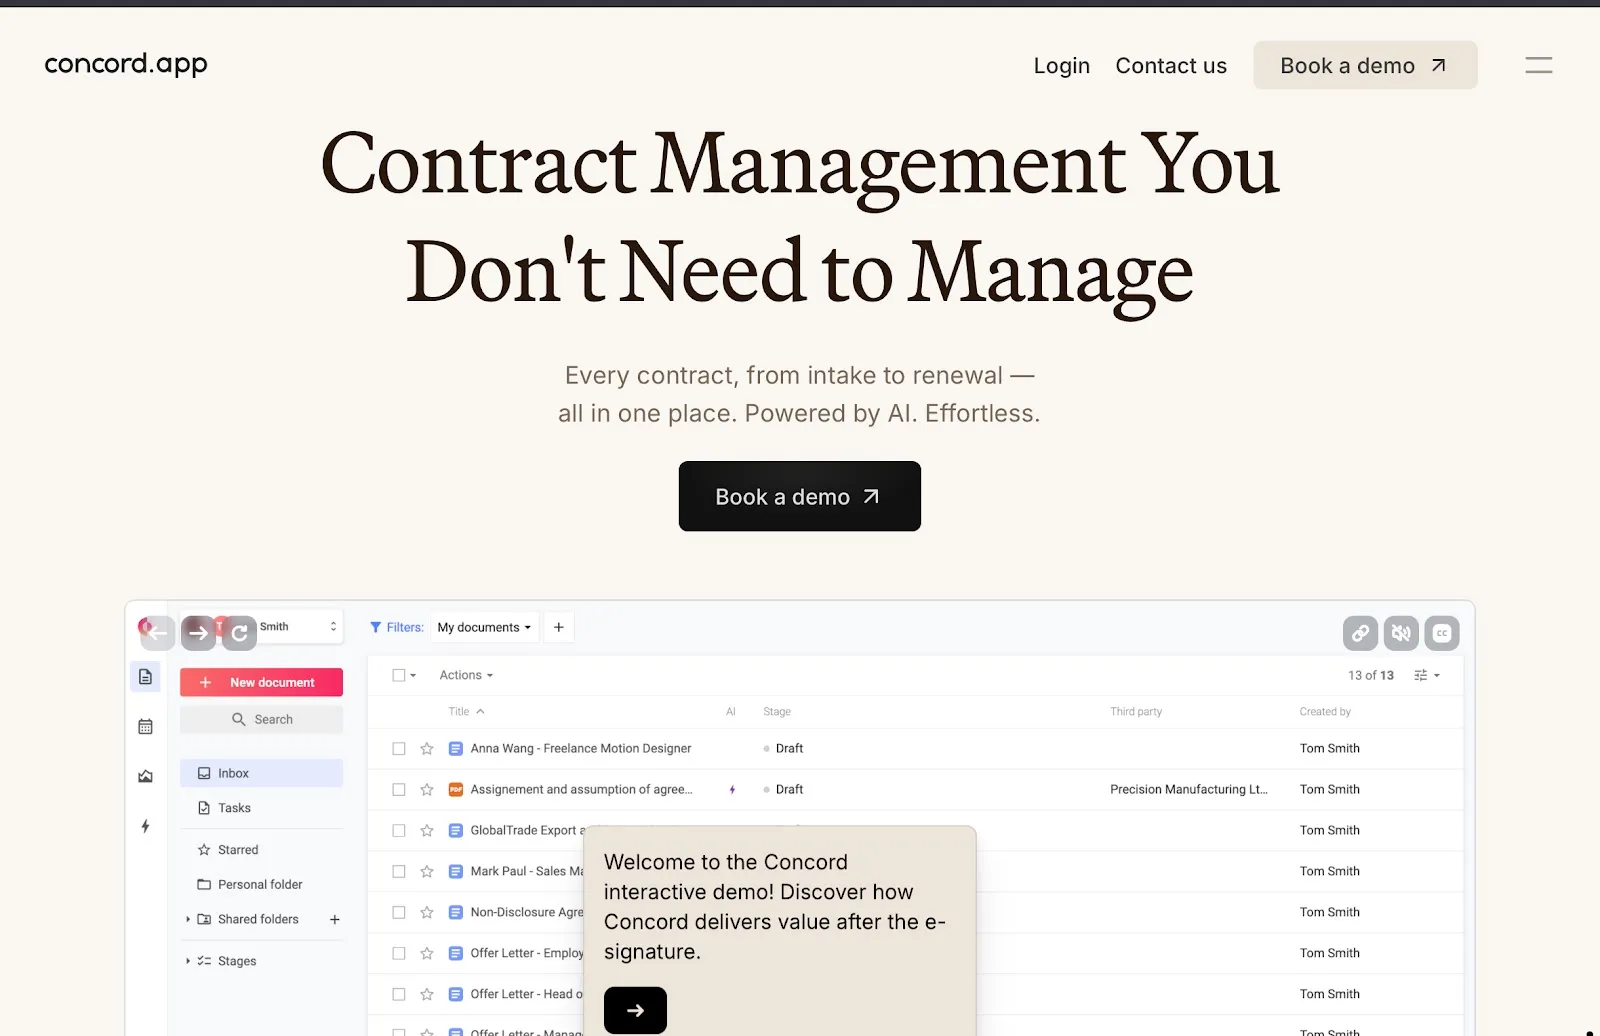Add a filter with plus icon
Viewport: 1600px width, 1036px height.
(x=559, y=627)
